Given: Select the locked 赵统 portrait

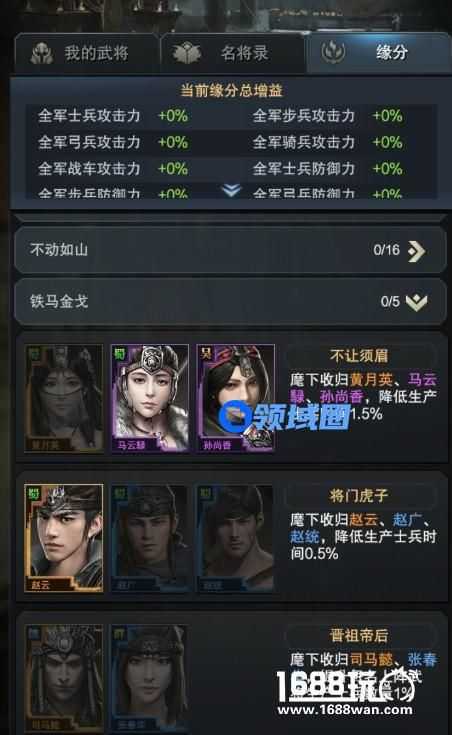Looking at the screenshot, I should point(235,538).
